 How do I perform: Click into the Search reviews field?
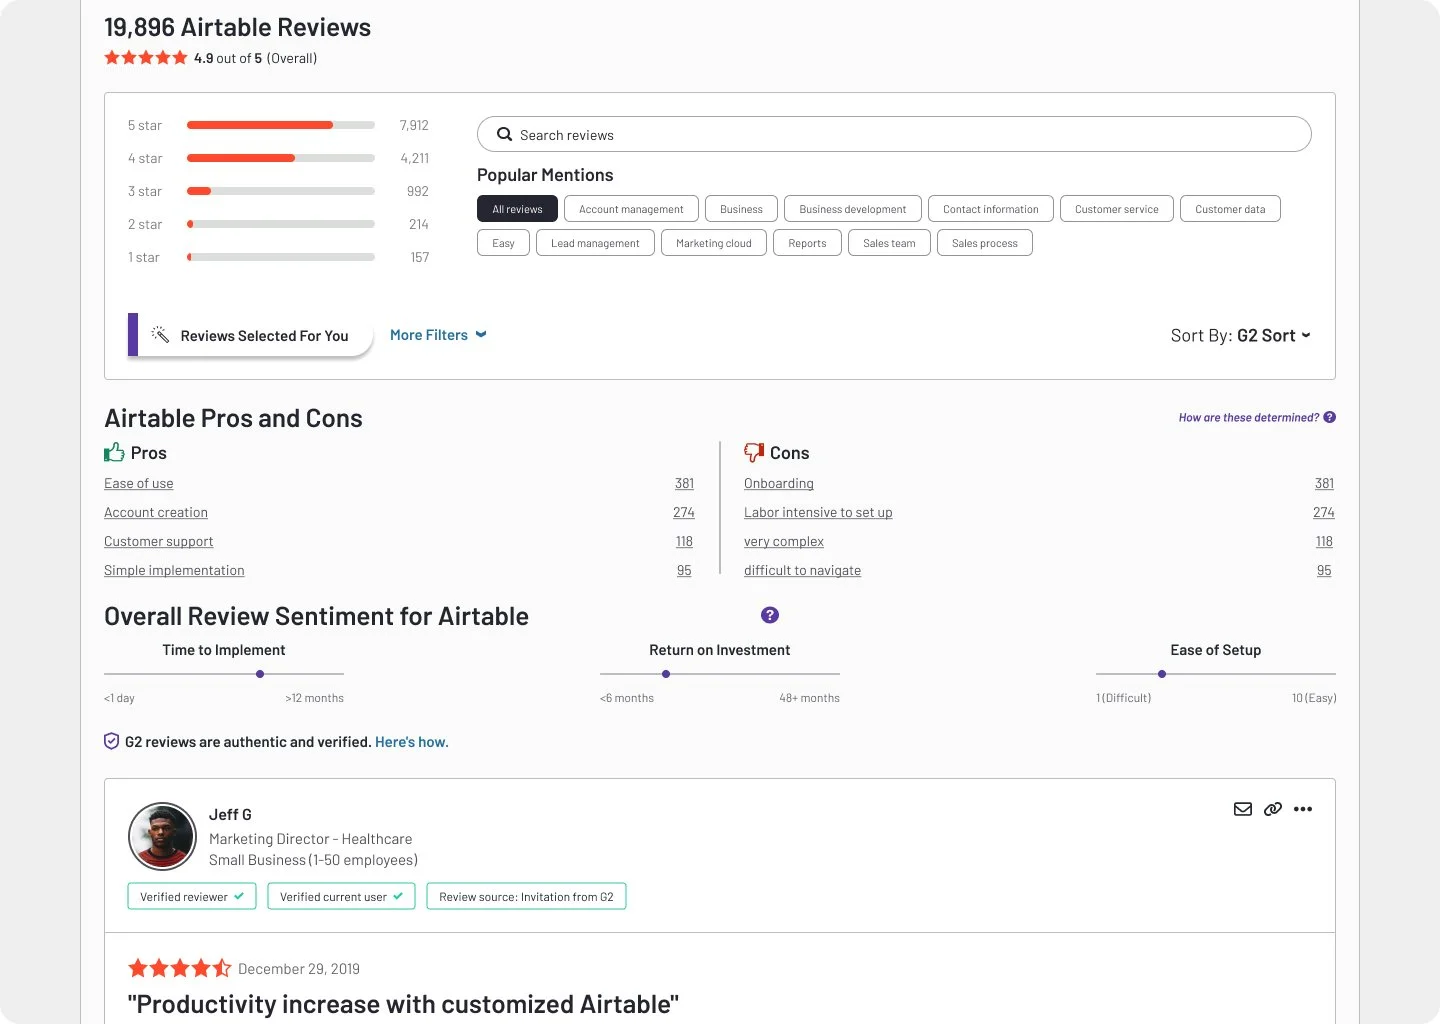(894, 134)
